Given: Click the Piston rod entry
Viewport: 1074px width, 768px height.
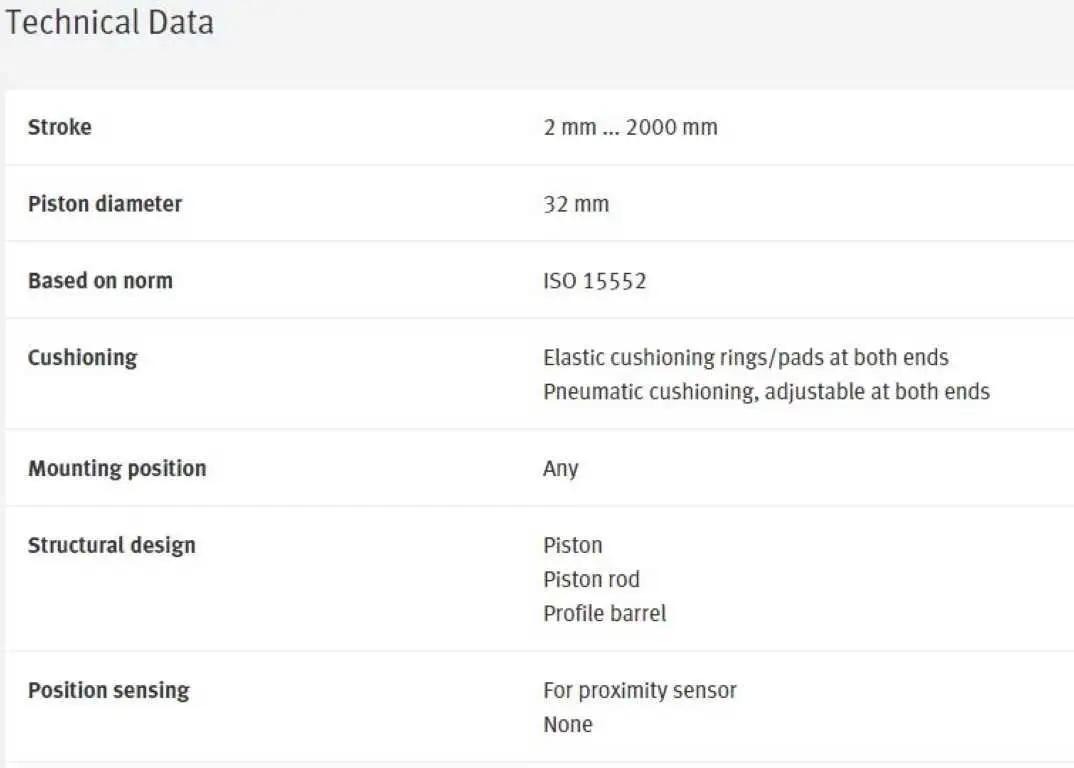Looking at the screenshot, I should coord(591,580).
